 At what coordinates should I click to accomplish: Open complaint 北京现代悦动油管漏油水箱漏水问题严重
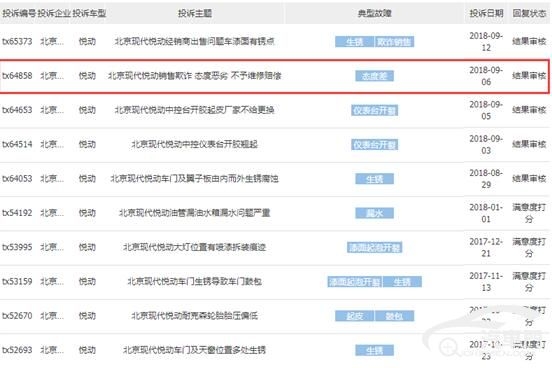(x=195, y=213)
